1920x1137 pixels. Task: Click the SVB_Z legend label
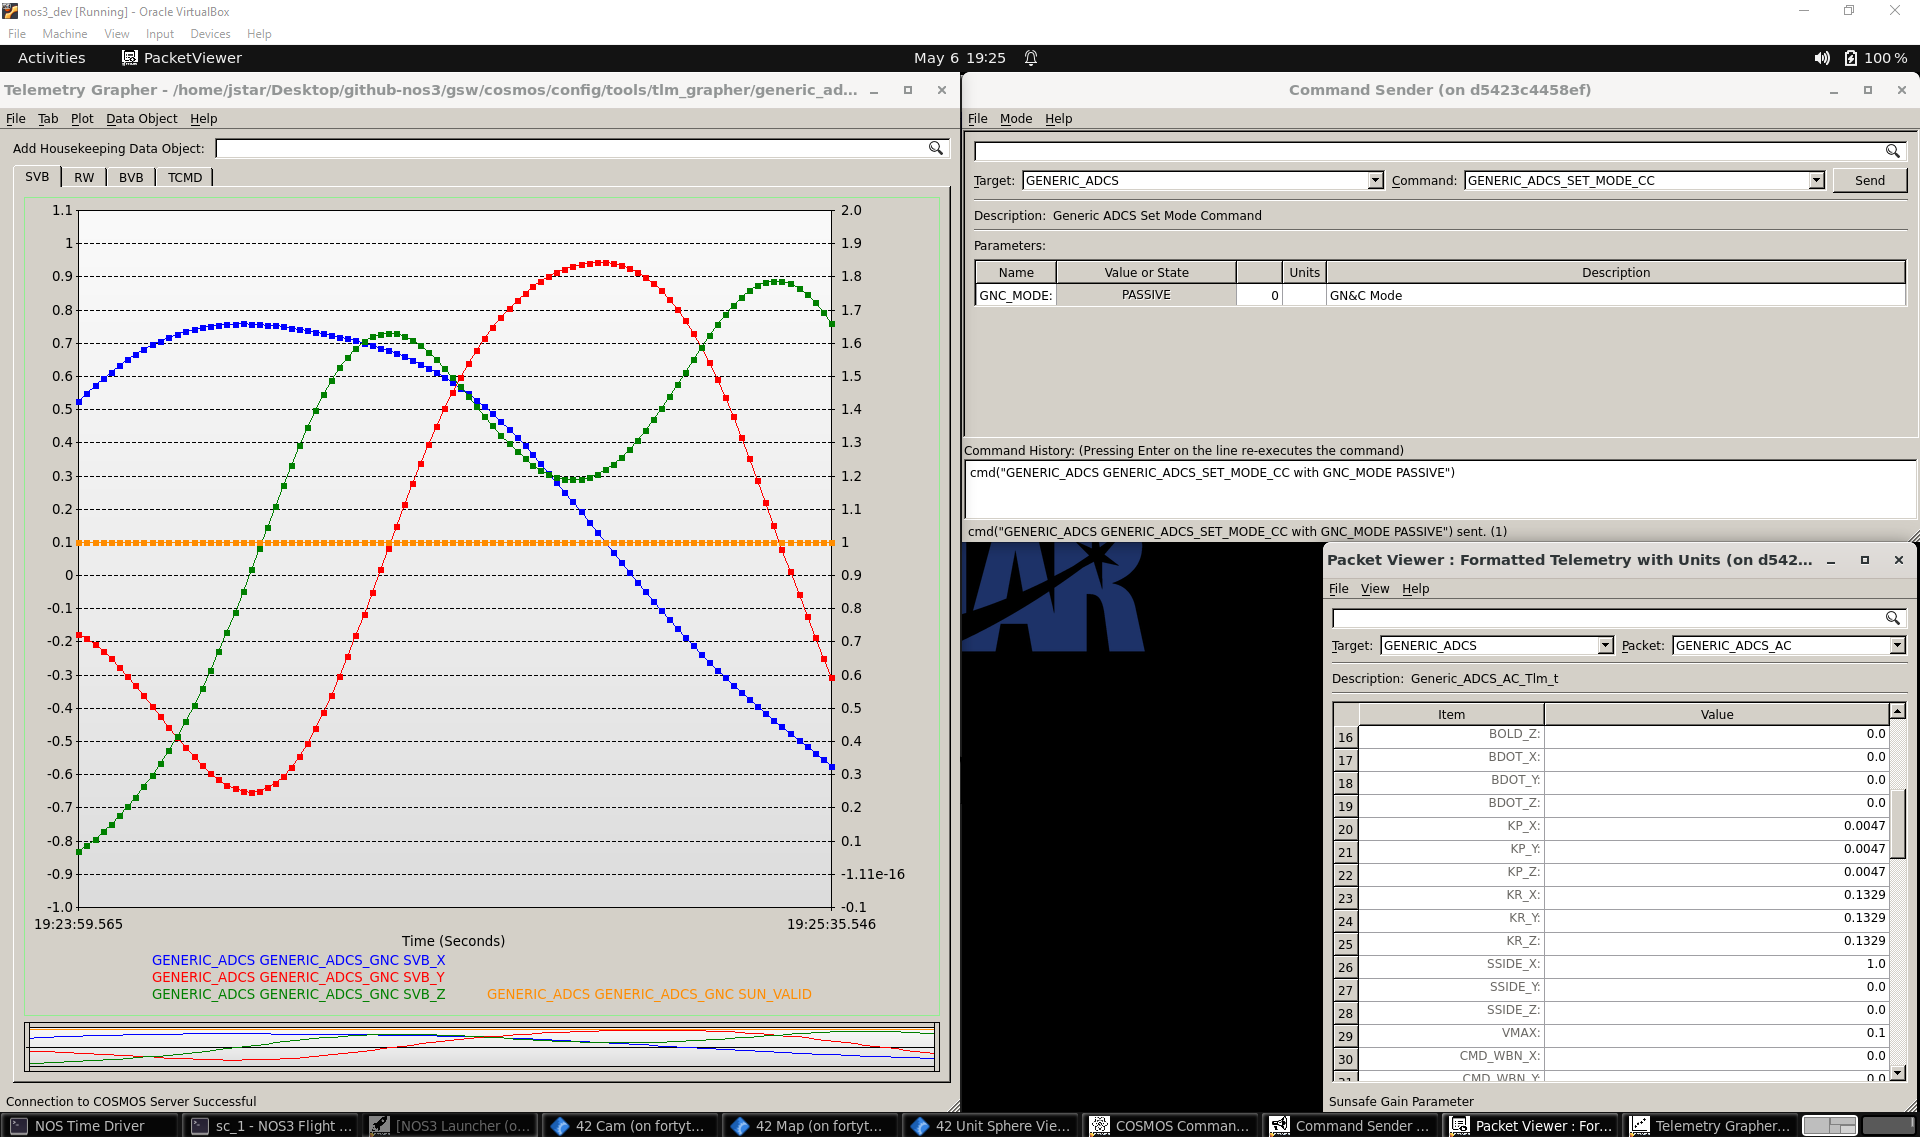click(x=298, y=994)
